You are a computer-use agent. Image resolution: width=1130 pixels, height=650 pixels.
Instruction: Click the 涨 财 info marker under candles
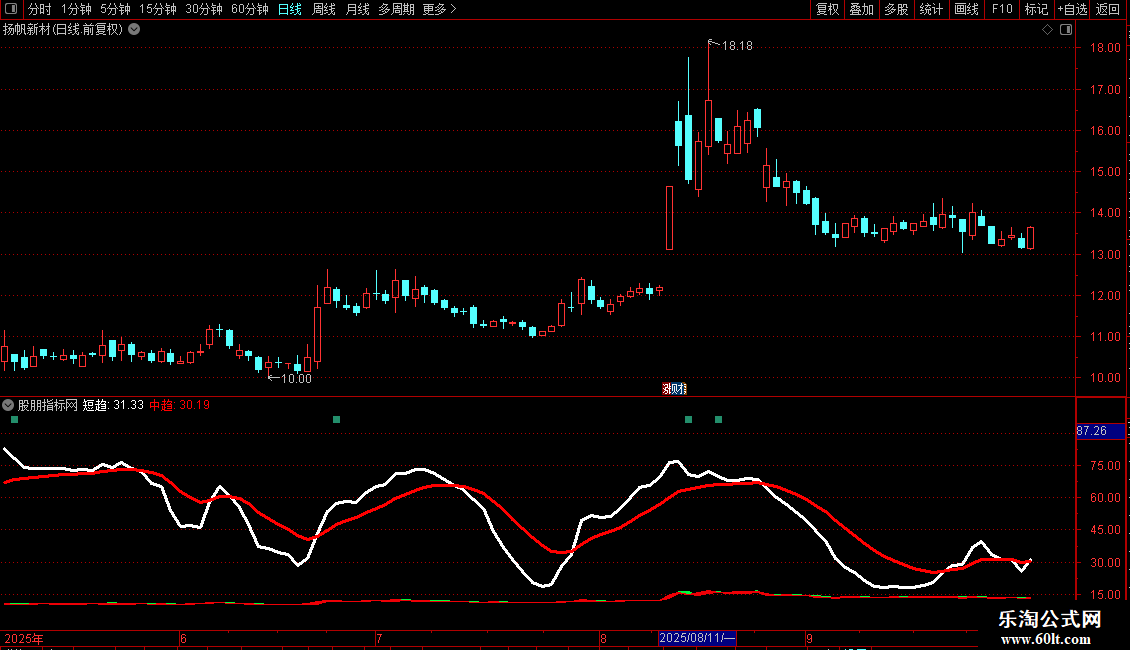tap(675, 389)
